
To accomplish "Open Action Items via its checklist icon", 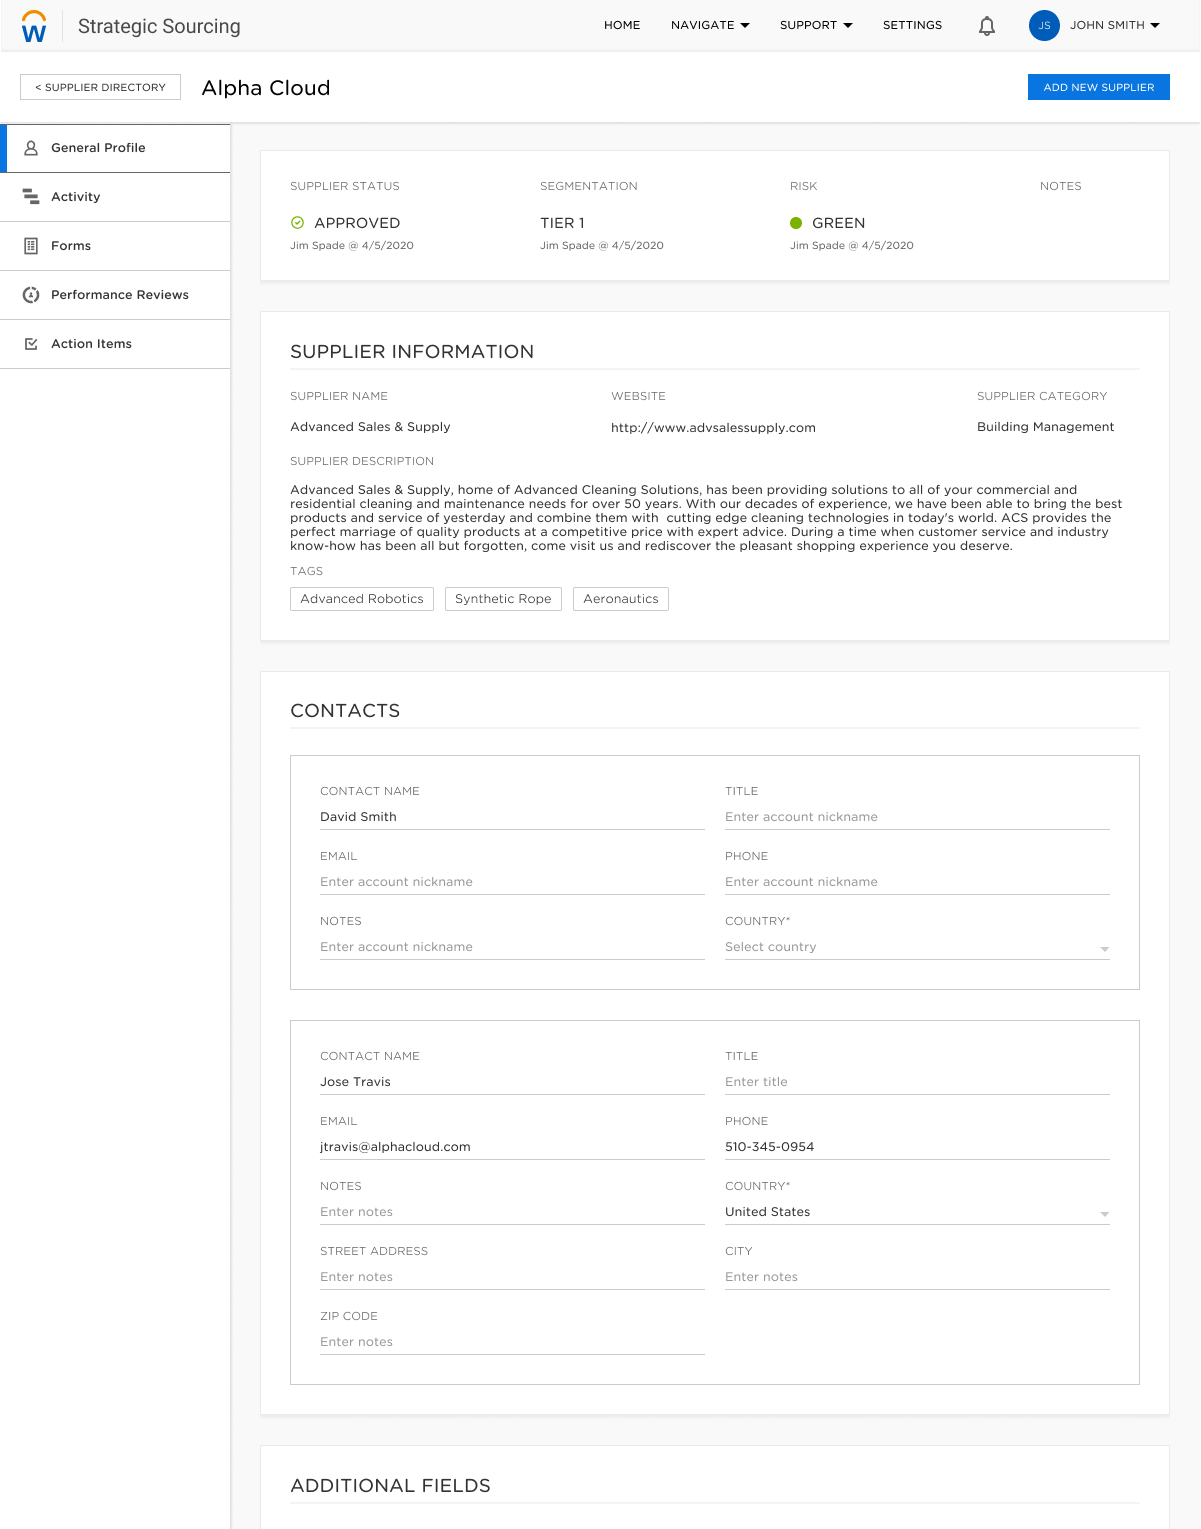I will (31, 343).
